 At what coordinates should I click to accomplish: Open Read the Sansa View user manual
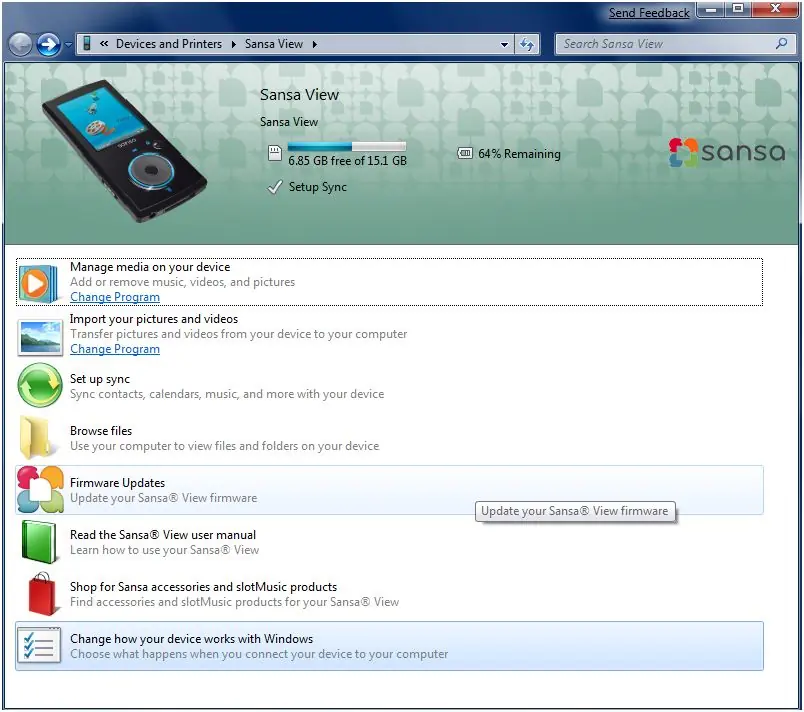click(389, 542)
